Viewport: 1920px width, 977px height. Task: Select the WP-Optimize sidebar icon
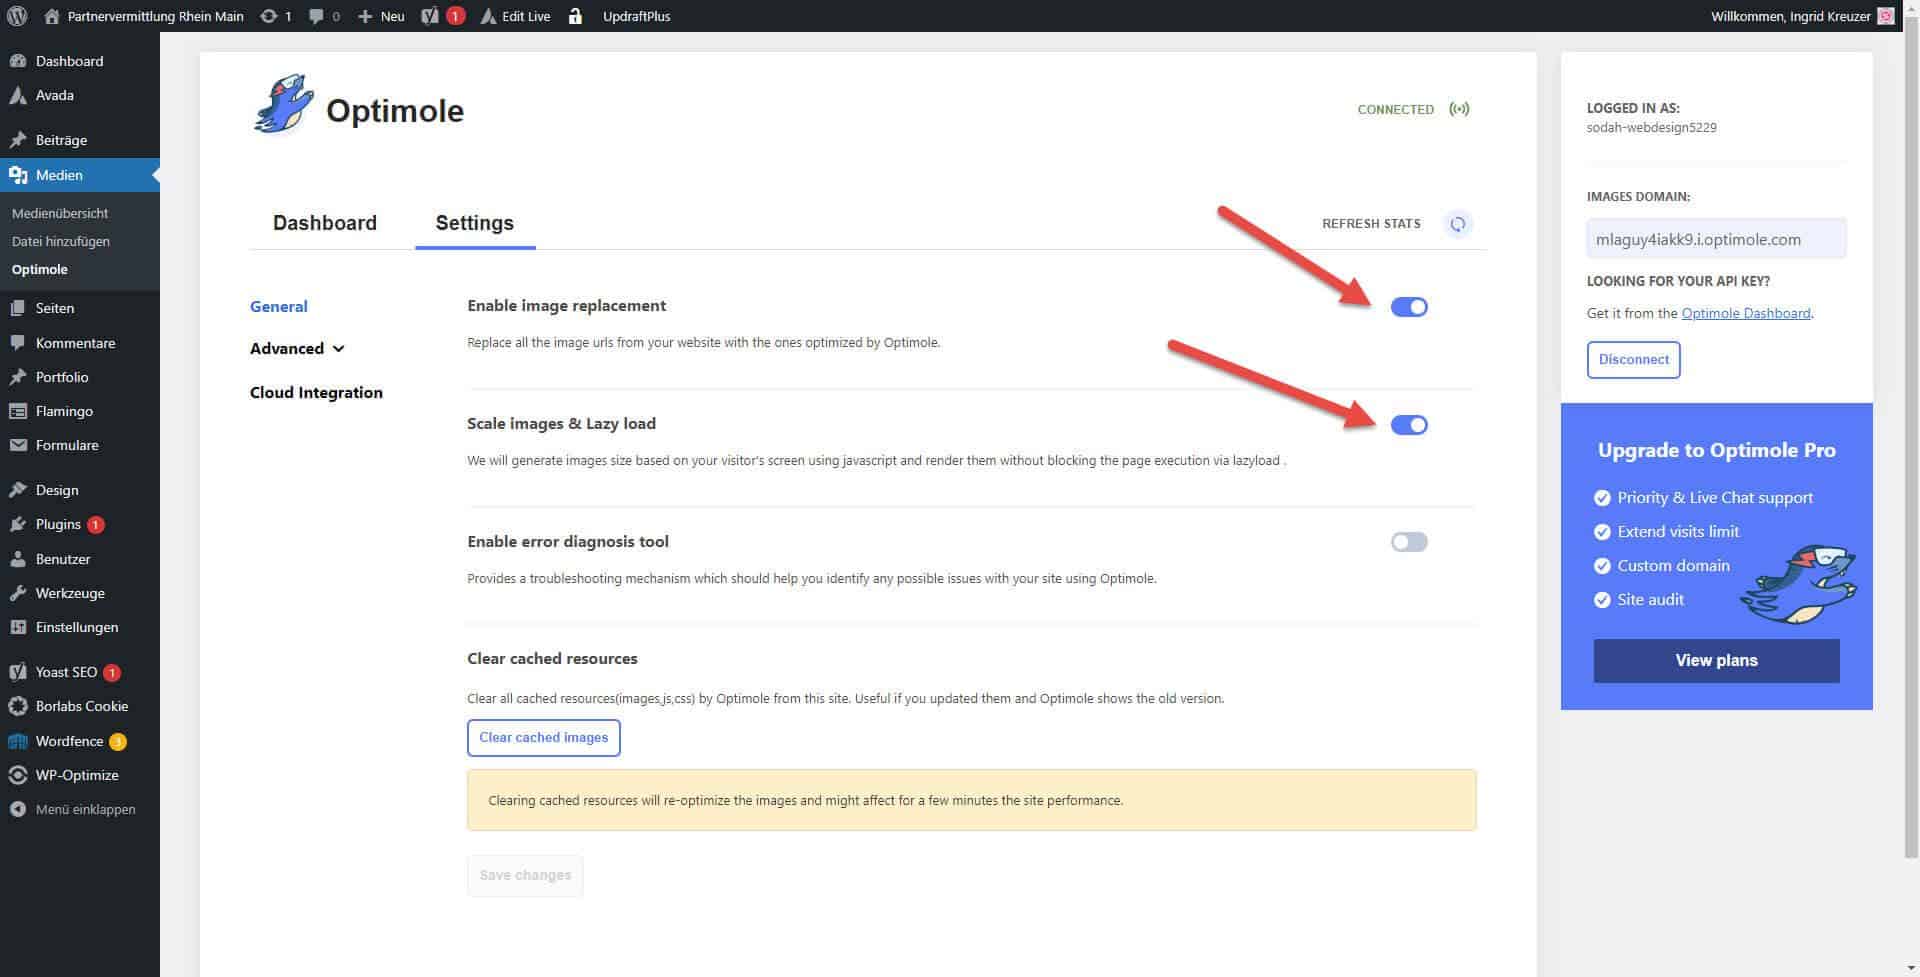[75, 775]
